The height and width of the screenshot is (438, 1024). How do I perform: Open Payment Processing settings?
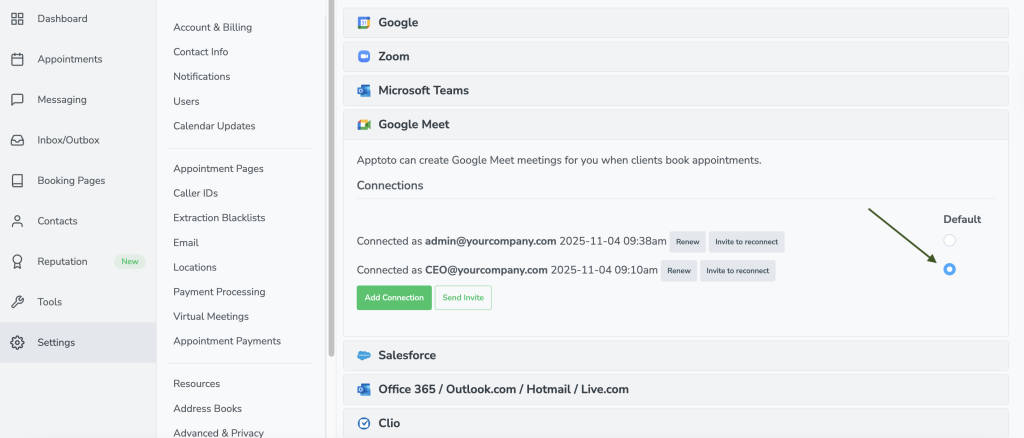[219, 292]
